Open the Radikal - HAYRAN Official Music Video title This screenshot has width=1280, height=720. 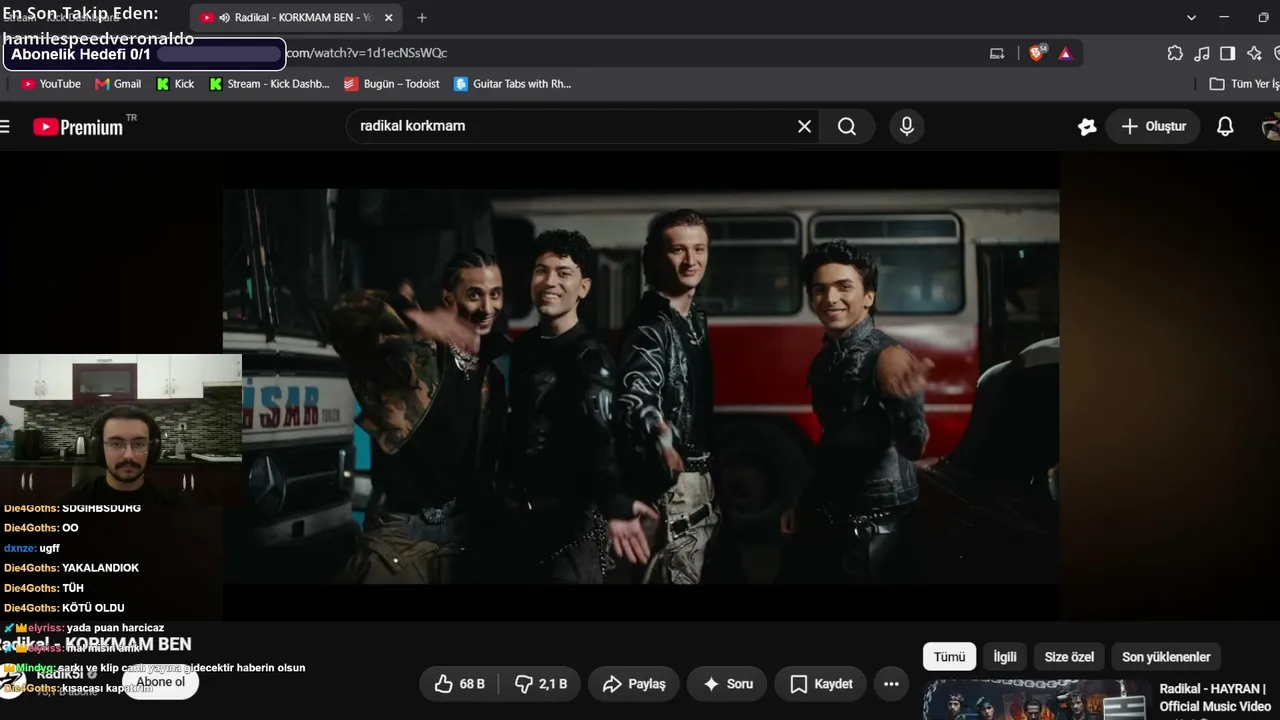pyautogui.click(x=1215, y=698)
